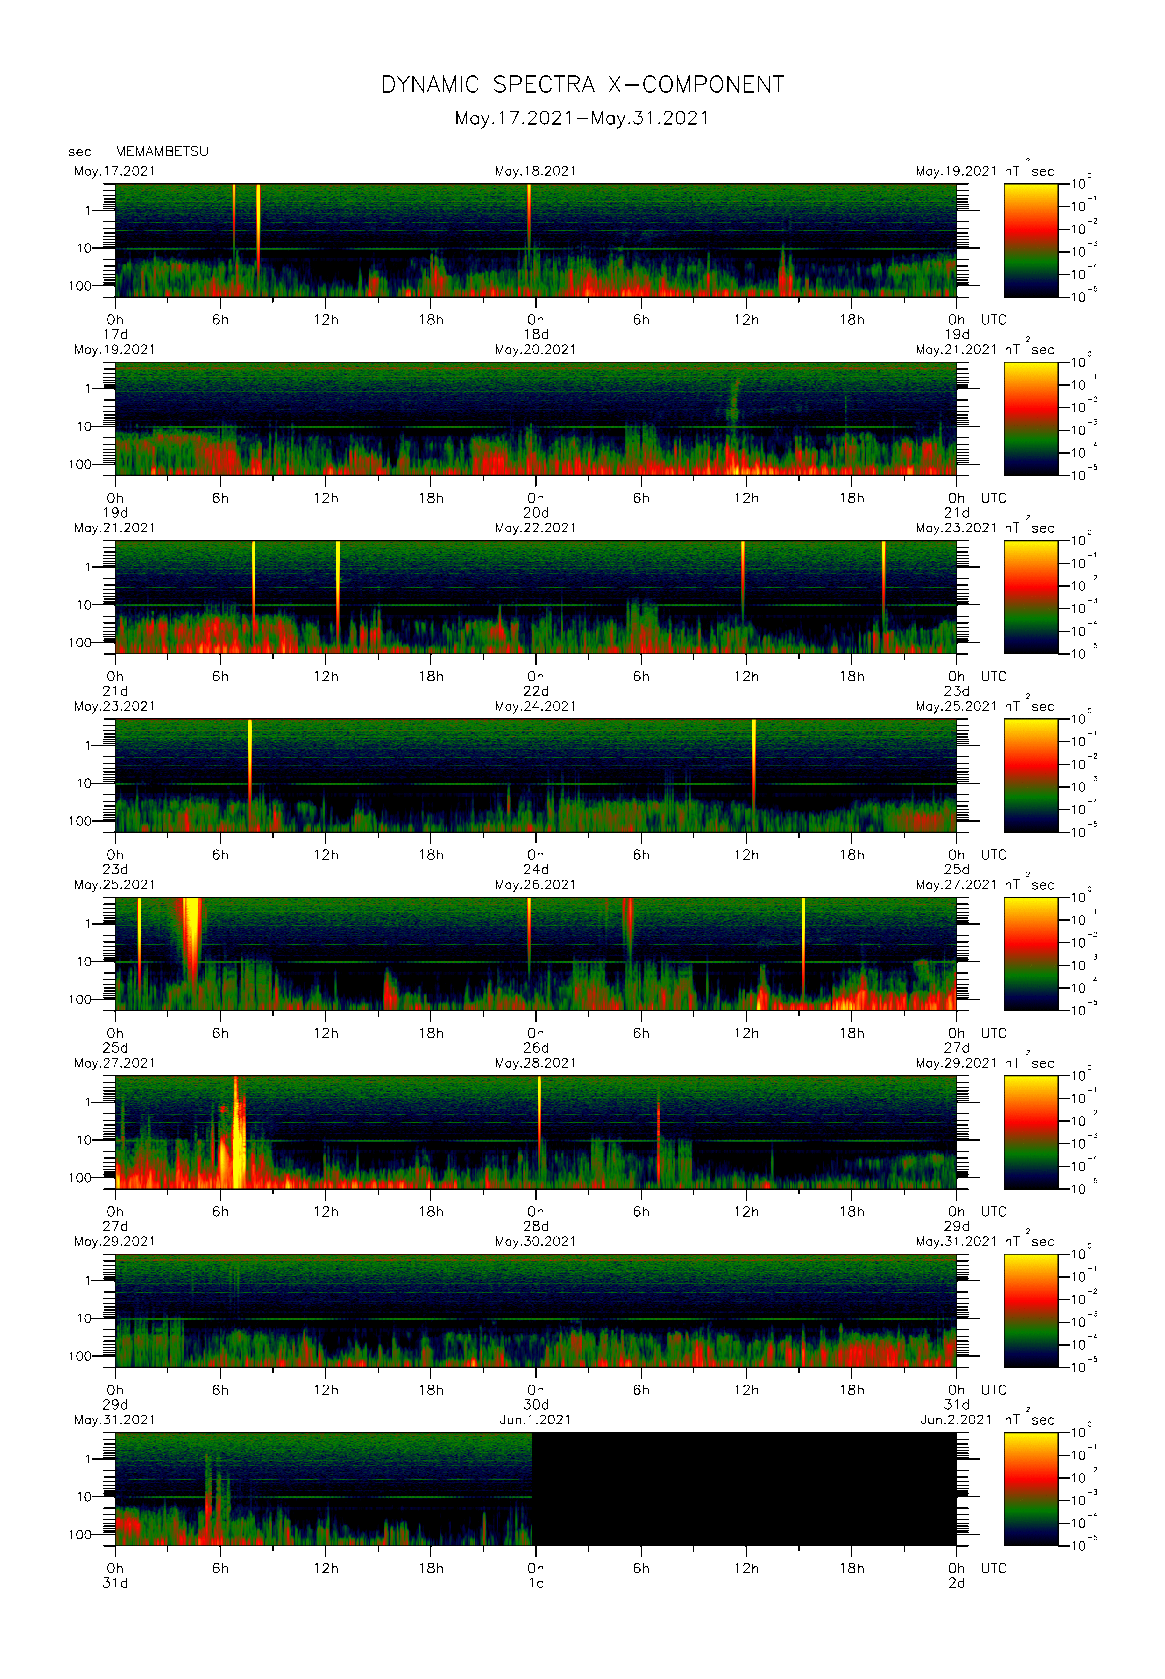Click the color scale bar beside the May 31 panel
Screen dimensions: 1165x1679
[1031, 1489]
